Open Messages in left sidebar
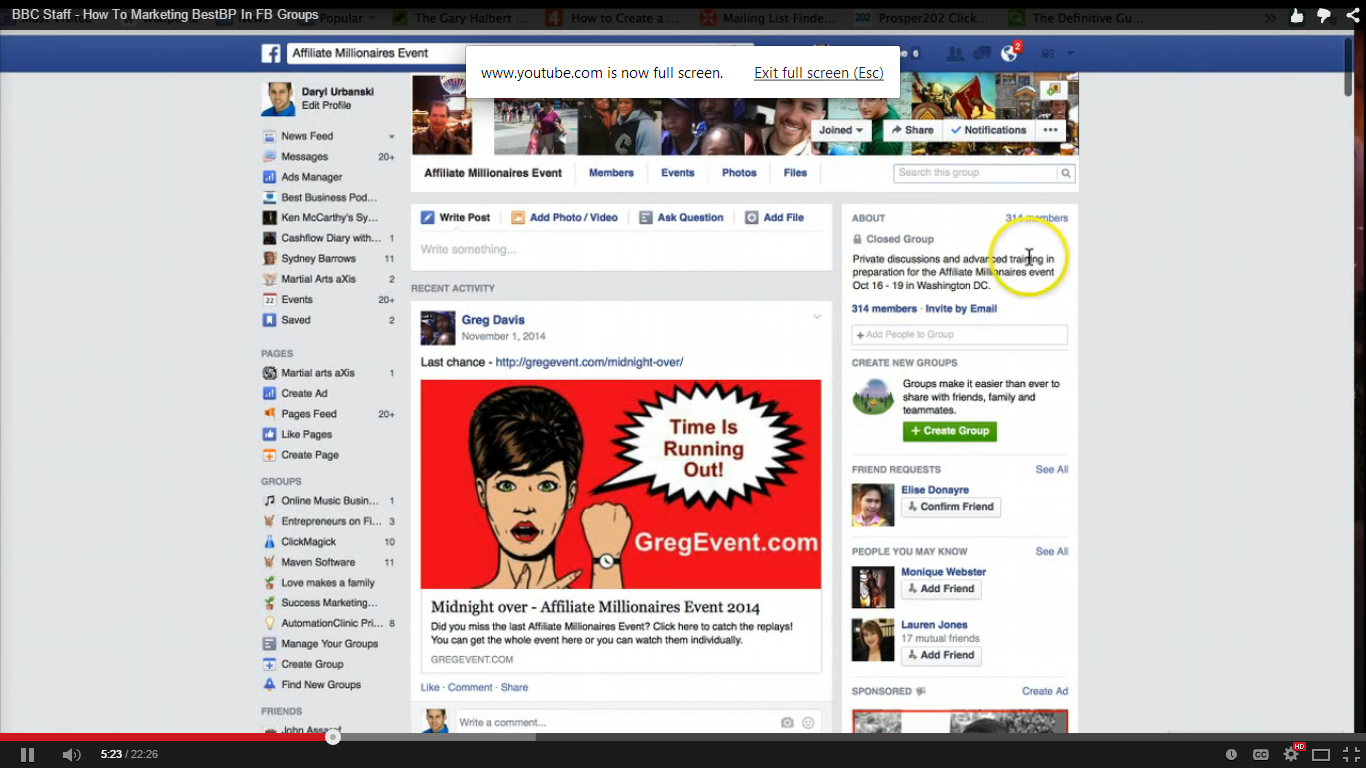Viewport: 1366px width, 768px height. pos(304,156)
